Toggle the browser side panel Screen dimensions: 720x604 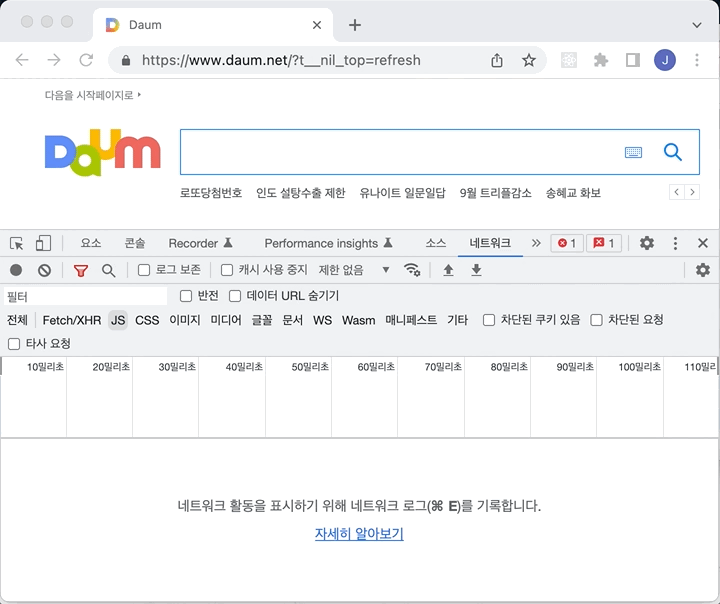(x=633, y=60)
